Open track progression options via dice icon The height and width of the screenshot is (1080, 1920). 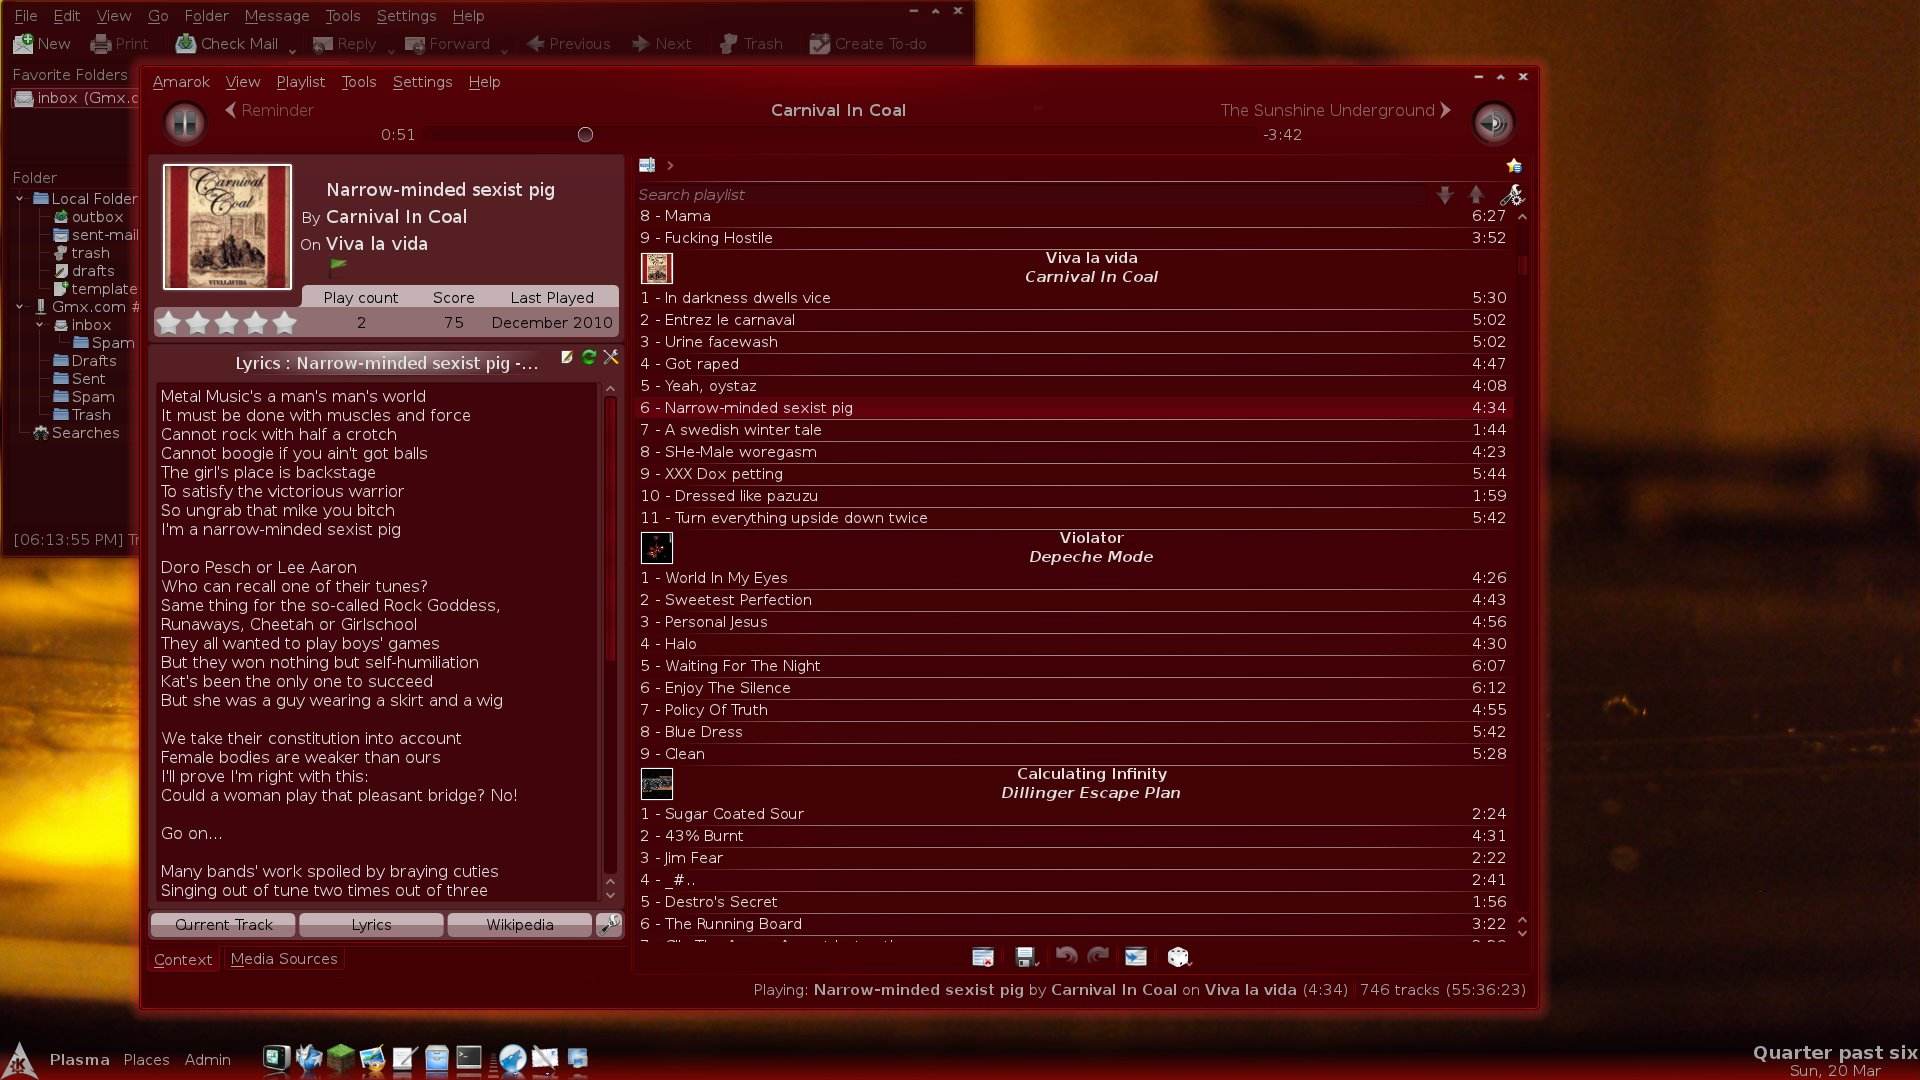(1179, 957)
